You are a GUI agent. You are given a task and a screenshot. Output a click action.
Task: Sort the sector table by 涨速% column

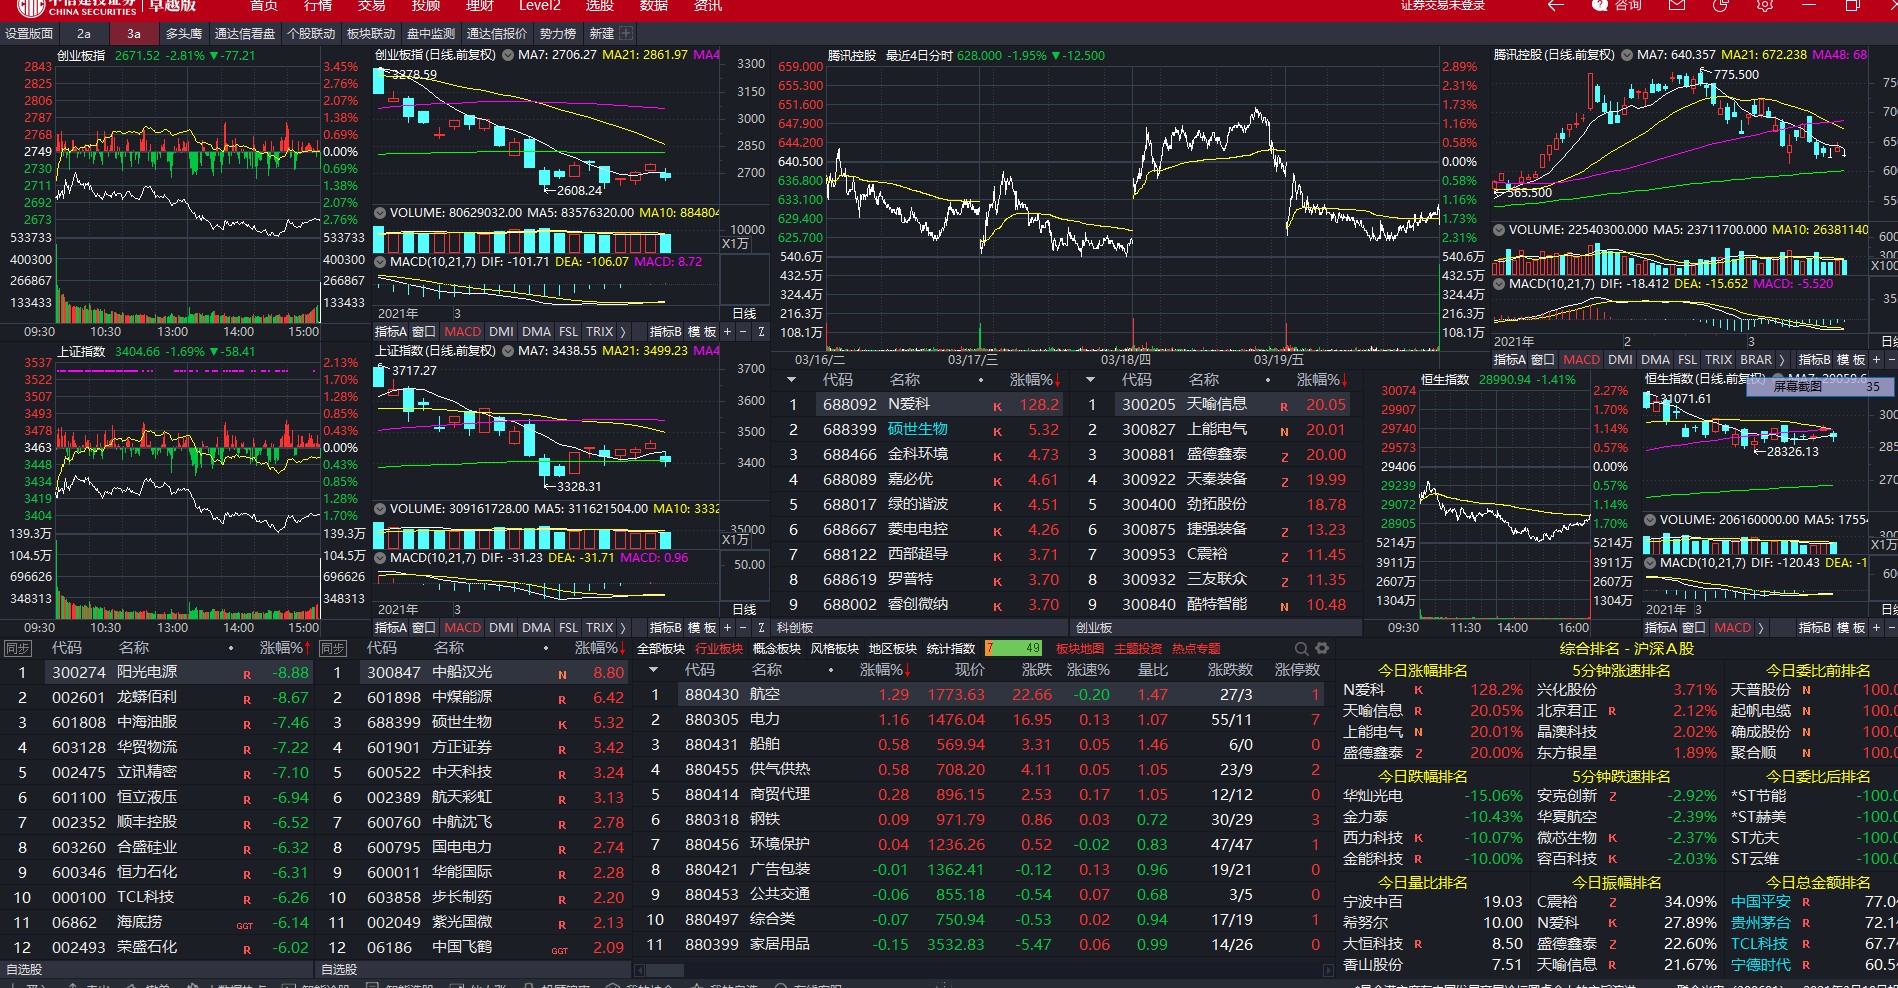coord(1088,670)
